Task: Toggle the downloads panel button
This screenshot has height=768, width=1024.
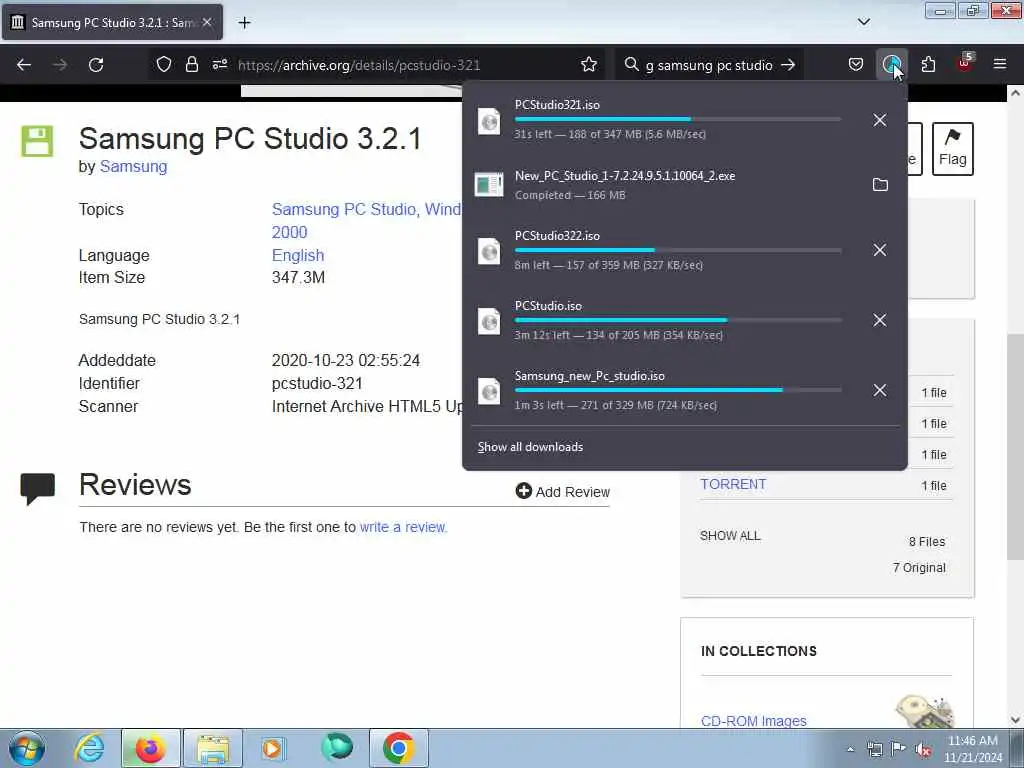Action: pos(891,65)
